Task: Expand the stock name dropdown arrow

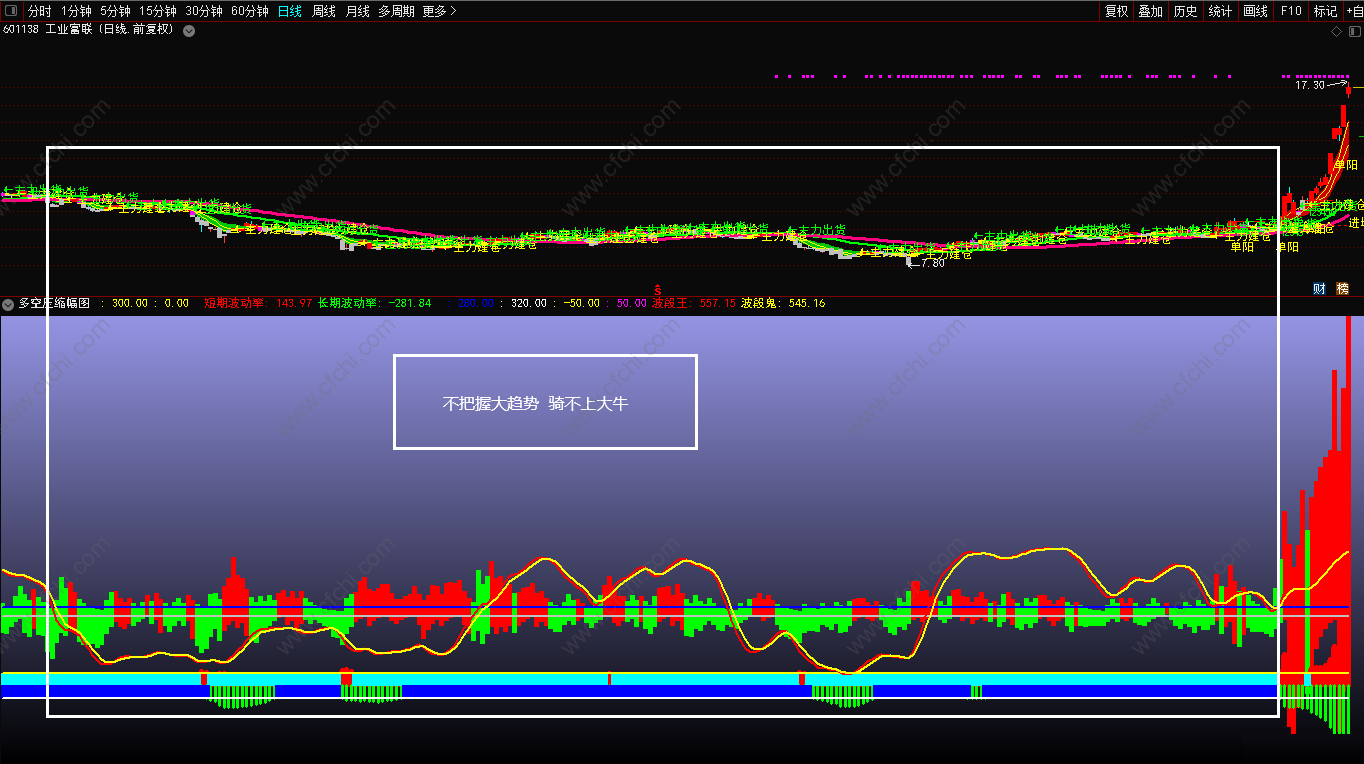Action: pos(189,30)
